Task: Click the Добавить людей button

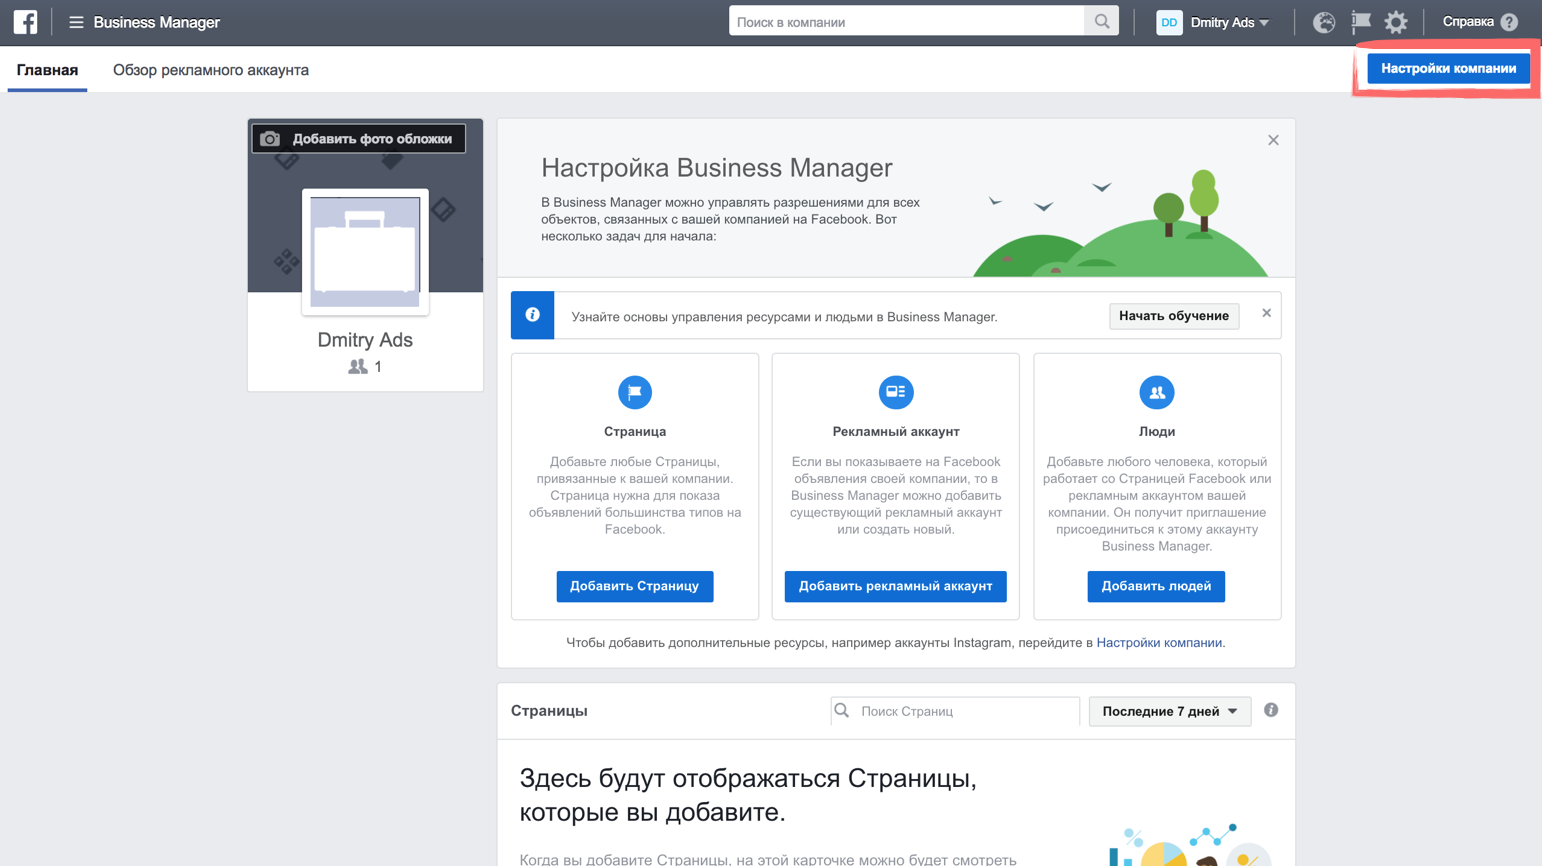Action: coord(1156,586)
